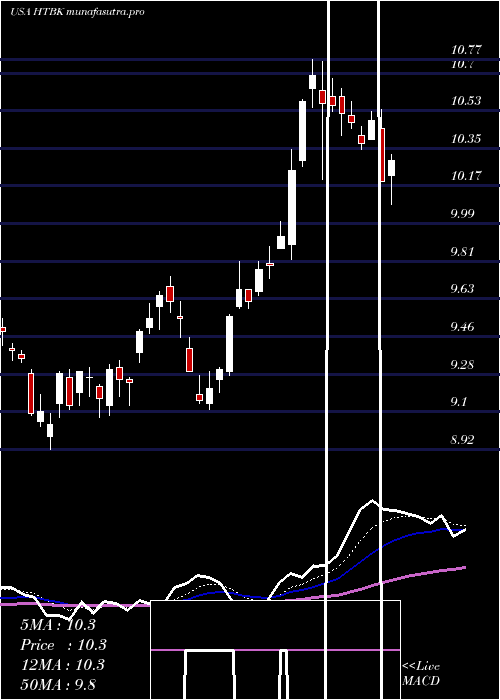
Task: Click the 9.99 price level label
Action: [464, 214]
